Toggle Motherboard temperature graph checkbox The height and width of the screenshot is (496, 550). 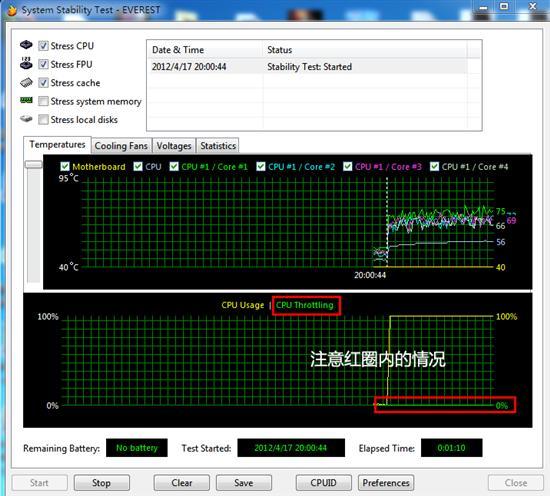pyautogui.click(x=65, y=166)
